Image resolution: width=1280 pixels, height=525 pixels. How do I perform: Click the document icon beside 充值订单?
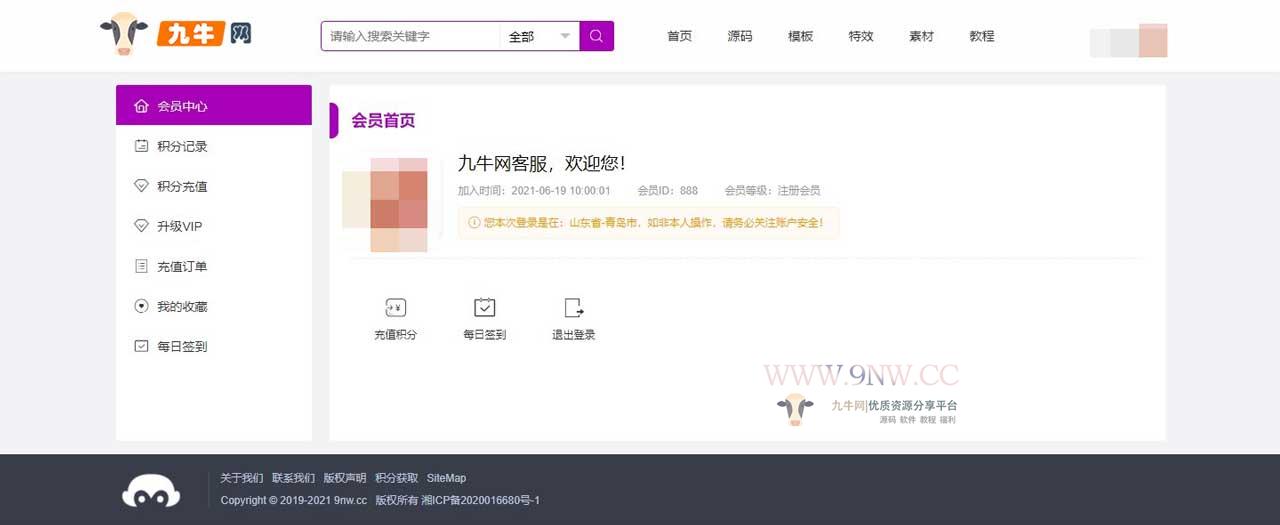click(141, 266)
